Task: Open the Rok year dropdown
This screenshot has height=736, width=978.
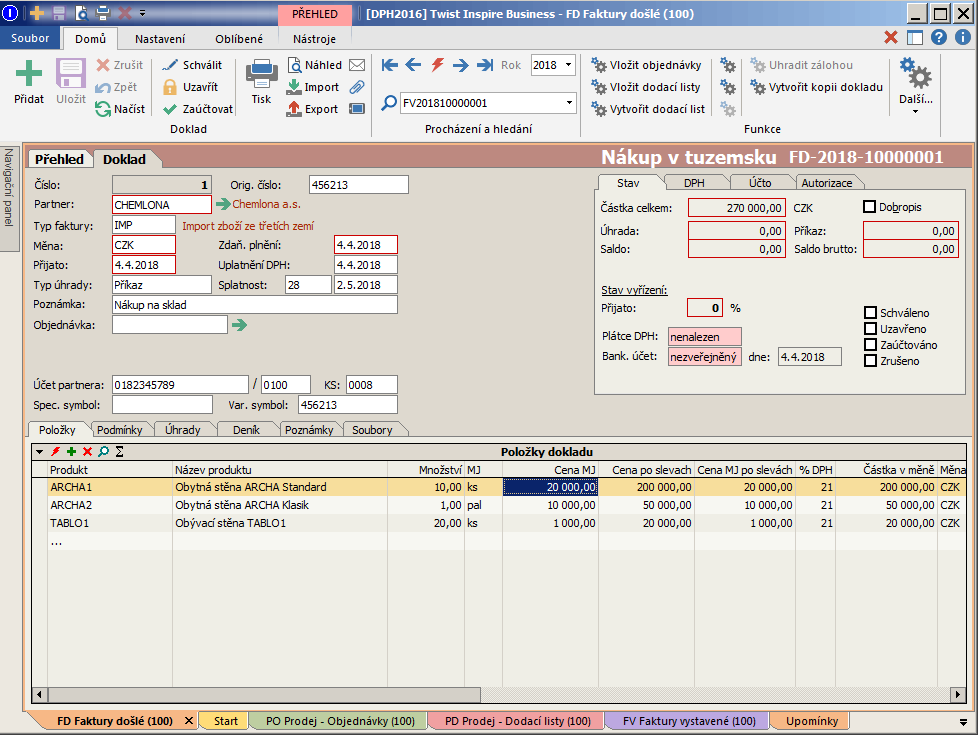Action: (x=568, y=65)
